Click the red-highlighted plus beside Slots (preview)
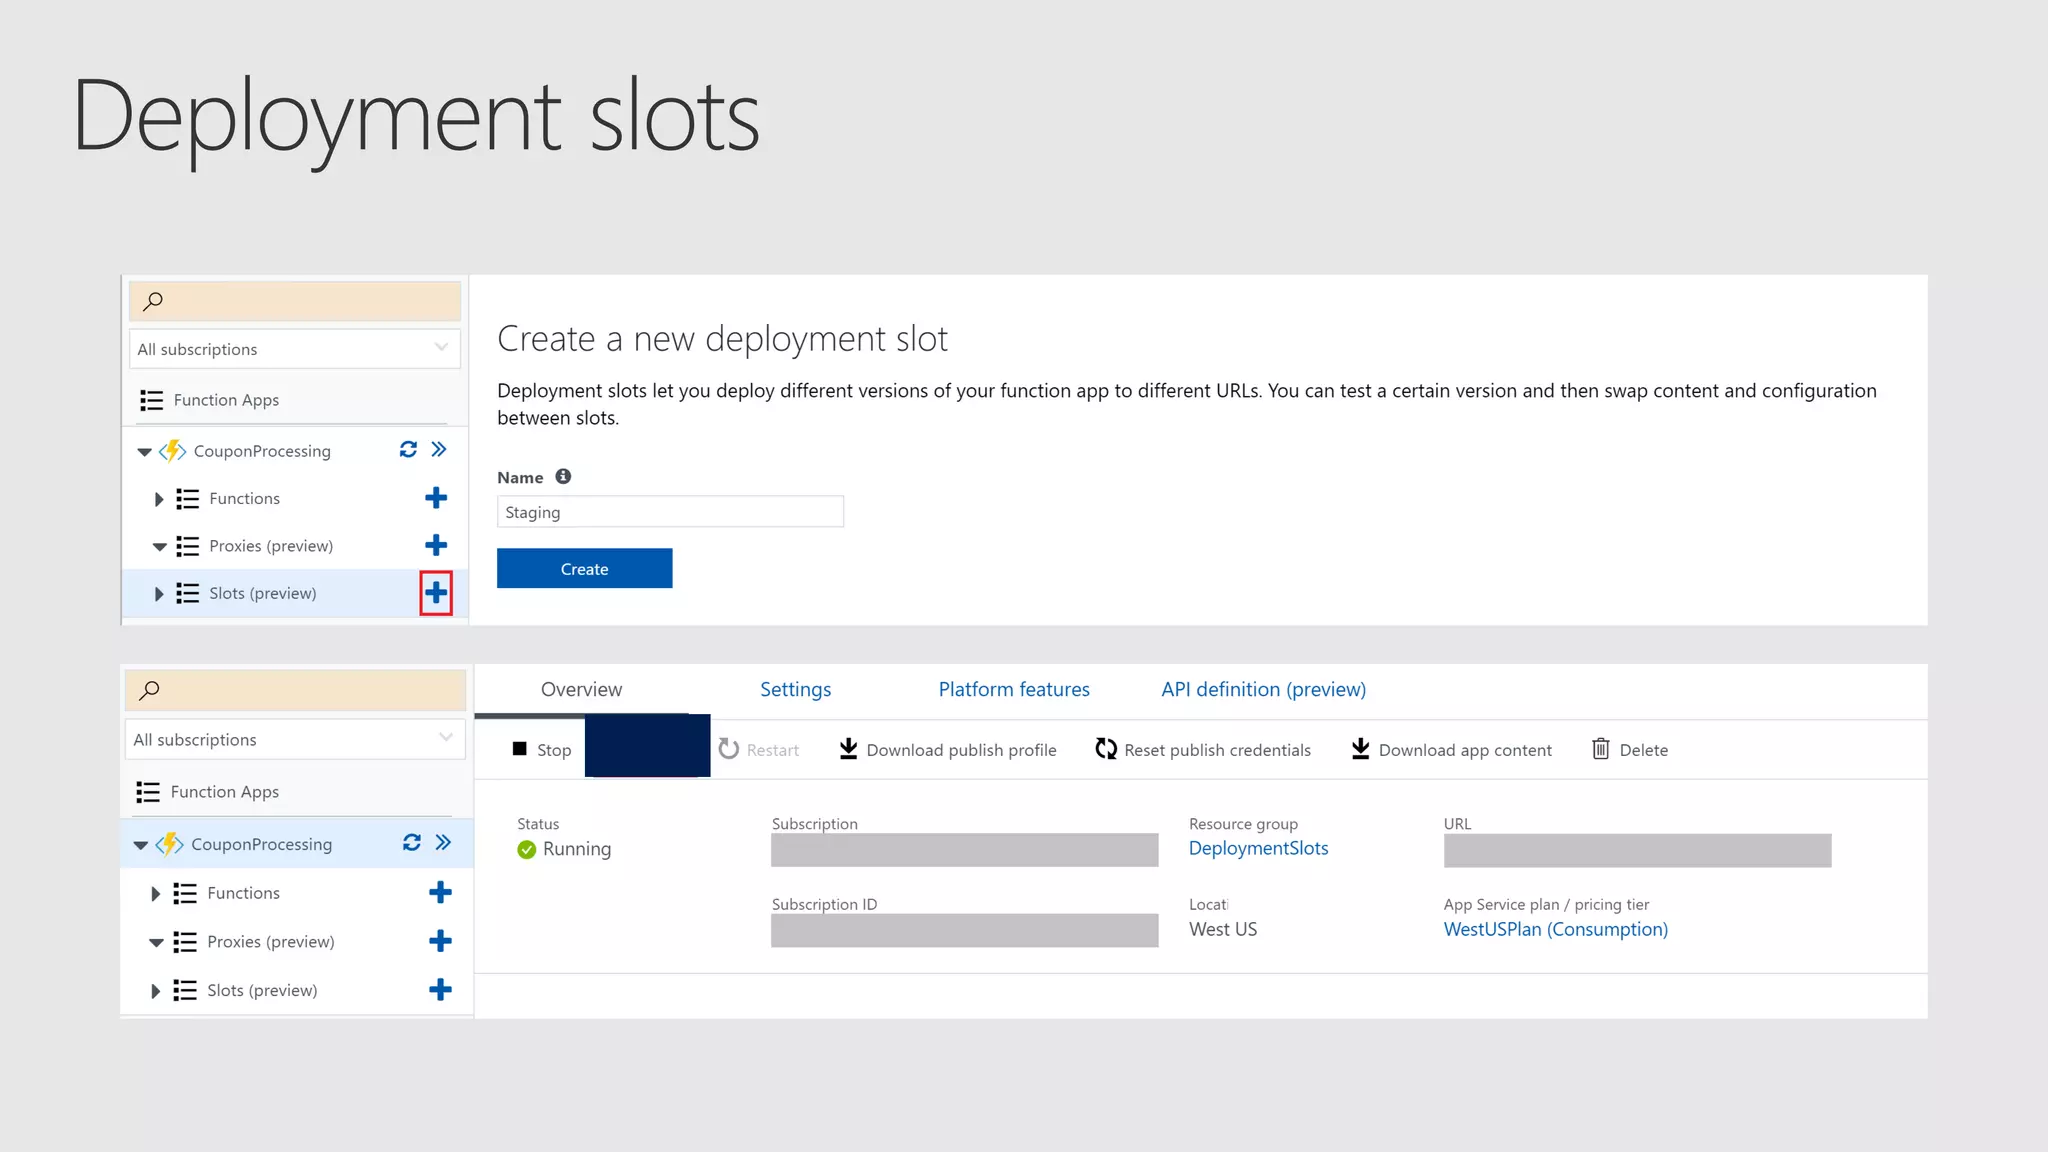2048x1152 pixels. 436,593
